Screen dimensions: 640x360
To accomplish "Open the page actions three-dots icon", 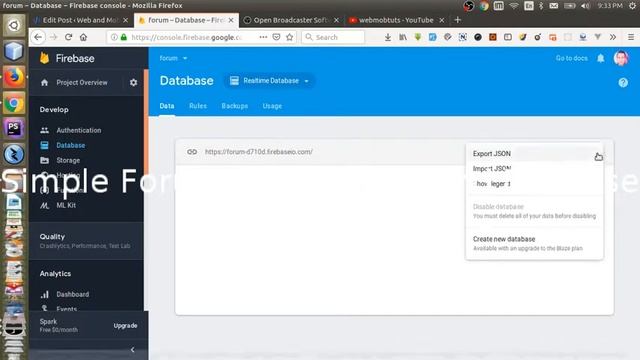I will click(263, 37).
